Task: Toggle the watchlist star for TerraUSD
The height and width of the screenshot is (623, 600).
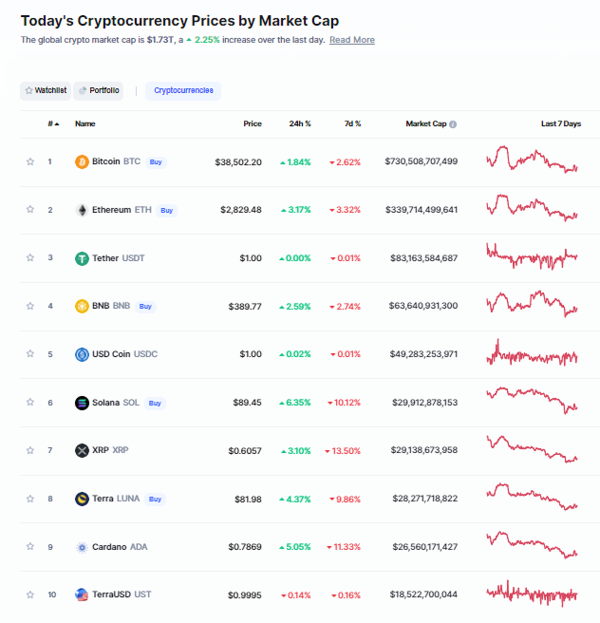Action: (30, 595)
